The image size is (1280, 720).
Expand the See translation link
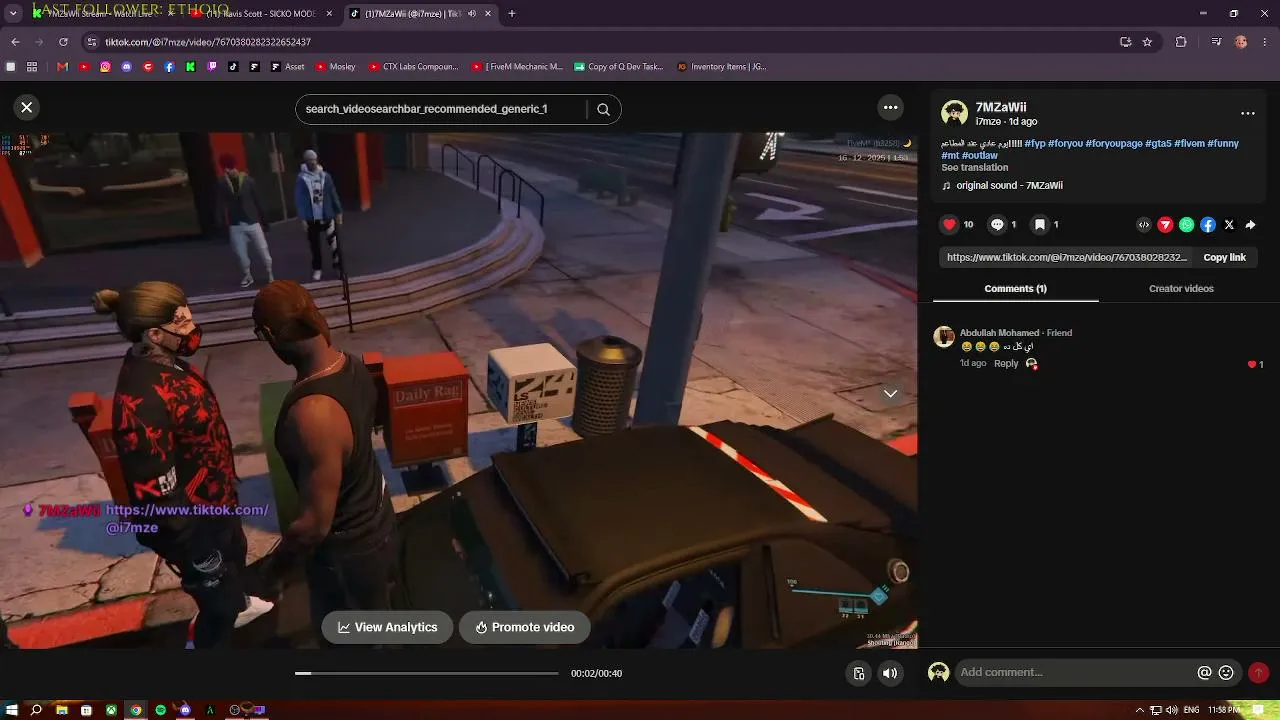coord(974,168)
